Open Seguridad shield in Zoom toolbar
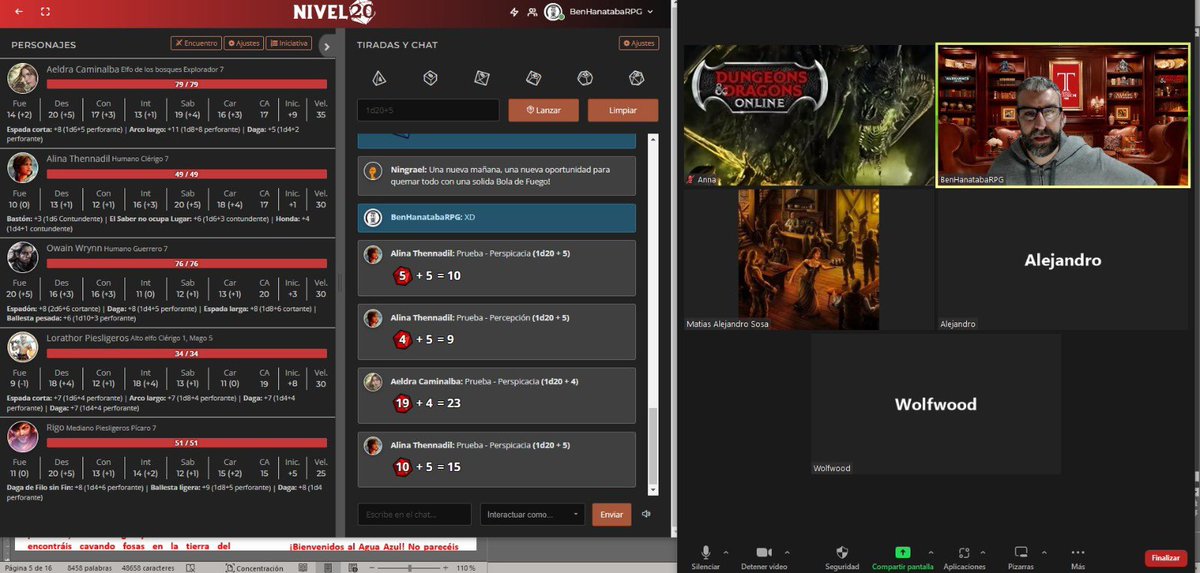The image size is (1200, 573). [x=842, y=556]
